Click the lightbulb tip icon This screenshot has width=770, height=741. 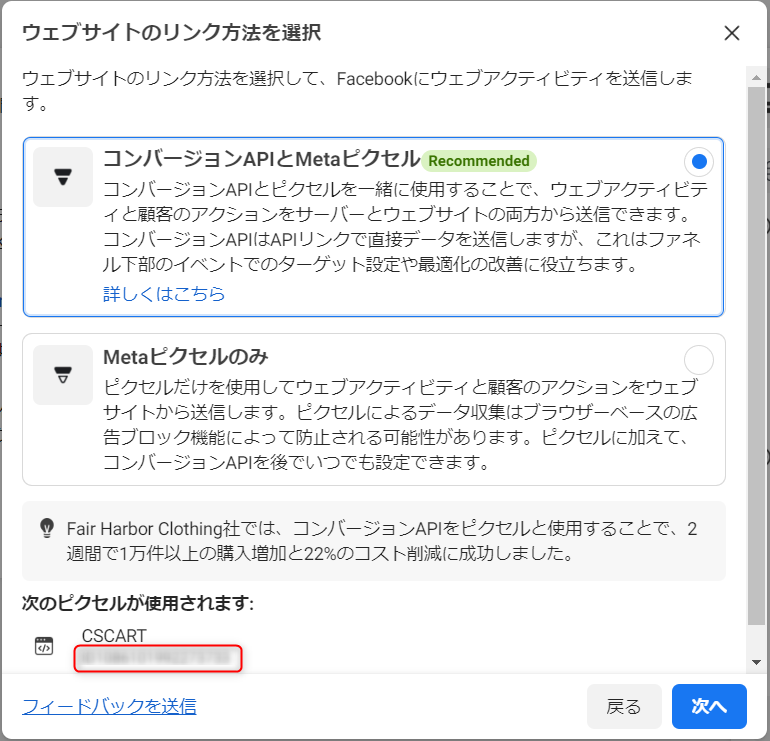coord(46,527)
